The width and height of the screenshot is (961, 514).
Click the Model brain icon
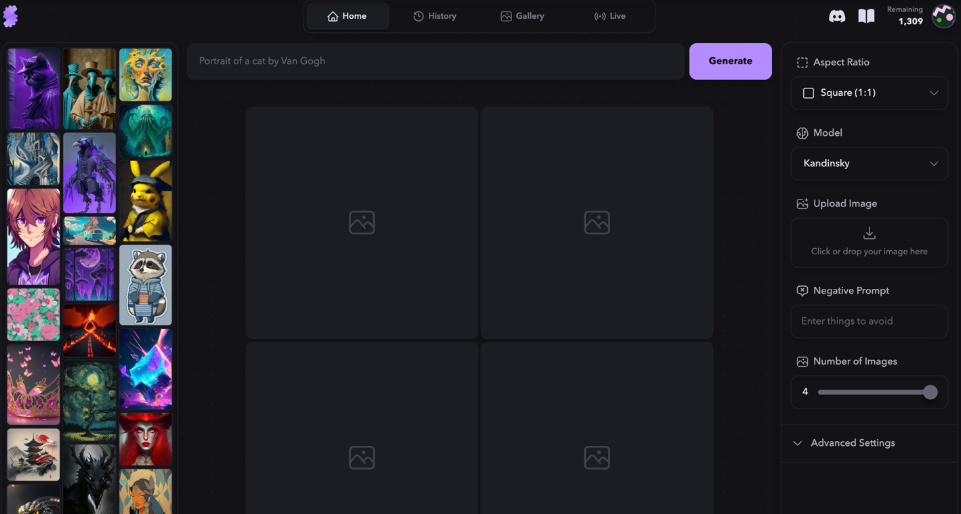(802, 133)
